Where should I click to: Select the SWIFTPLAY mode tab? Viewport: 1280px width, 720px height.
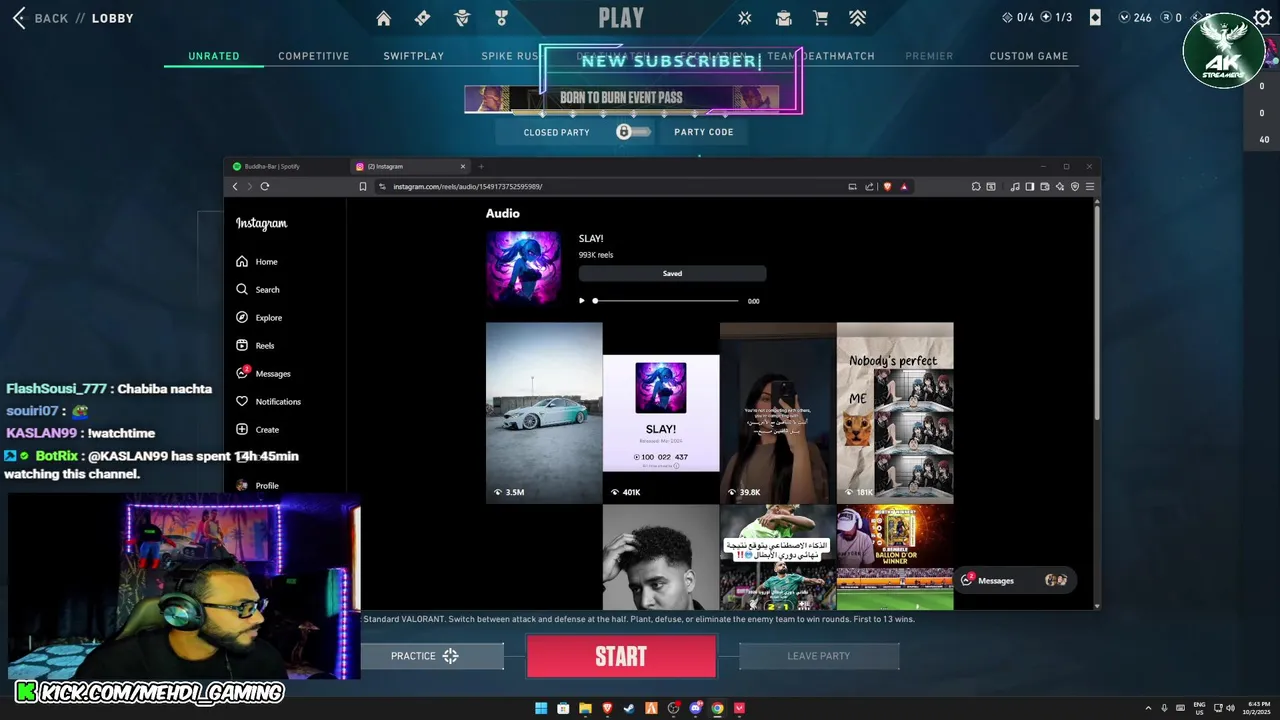414,56
